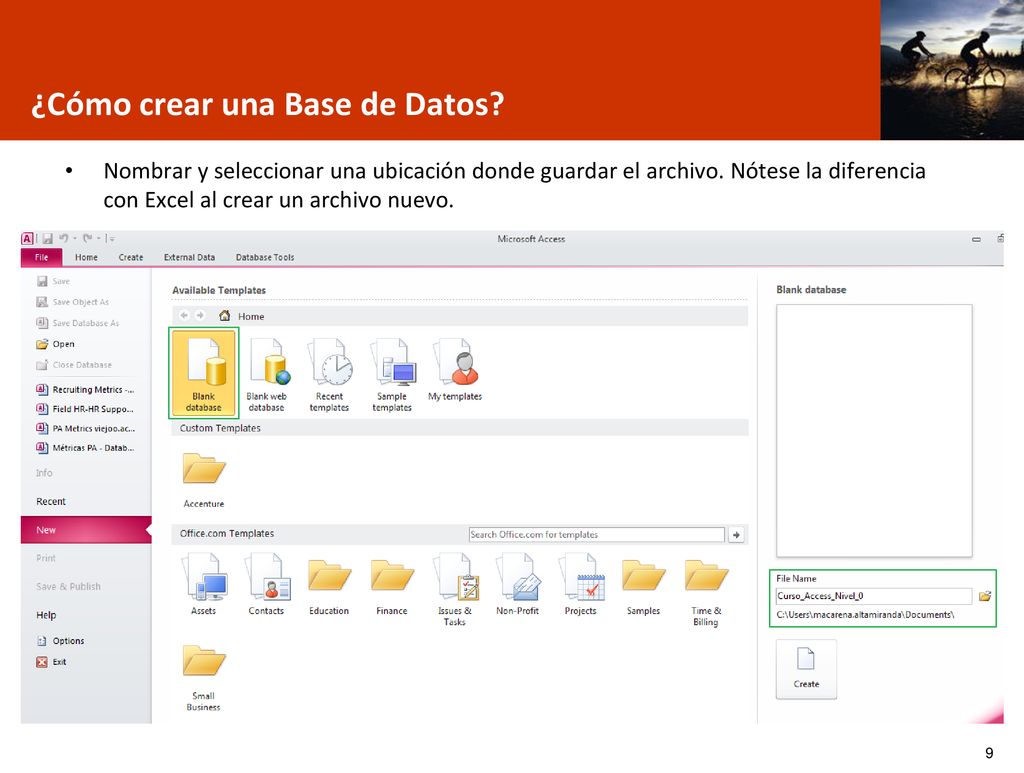Screen dimensions: 1024x773
Task: Click the Home icon in template navigation
Action: (225, 316)
